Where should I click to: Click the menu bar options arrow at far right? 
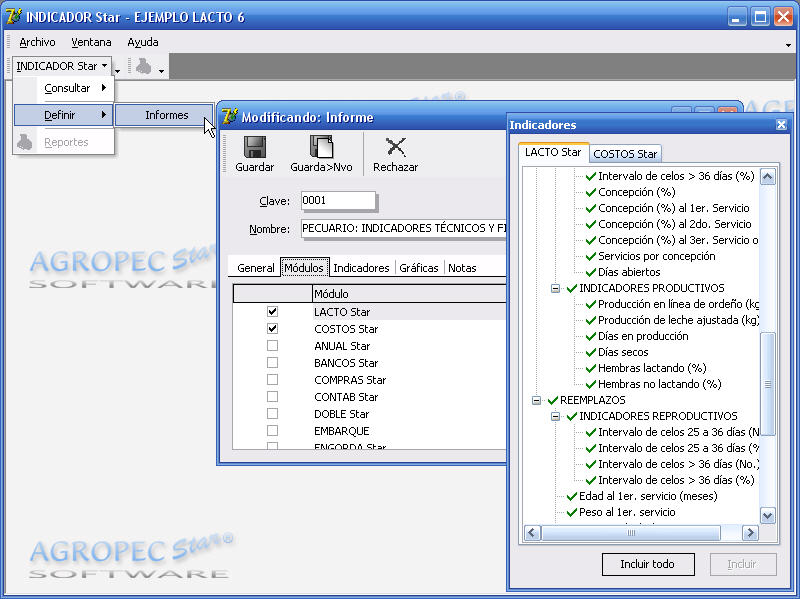pyautogui.click(x=788, y=45)
